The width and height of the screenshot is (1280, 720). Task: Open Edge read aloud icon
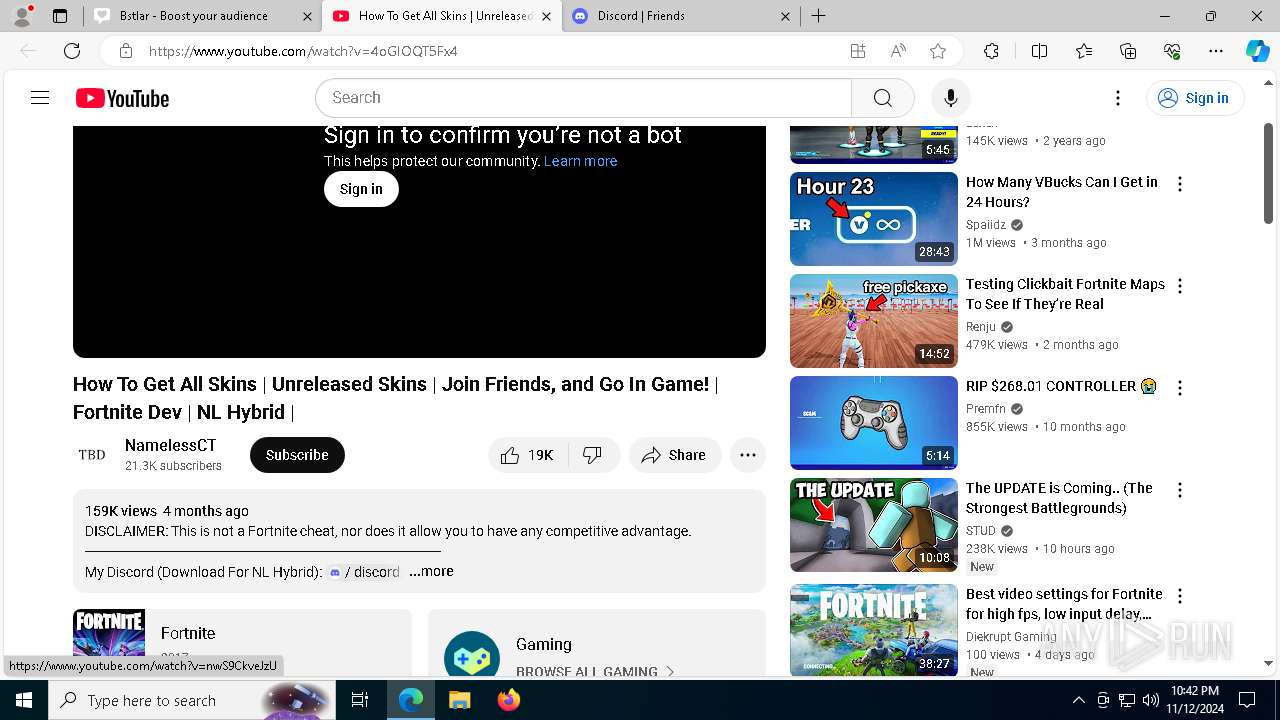pos(898,51)
